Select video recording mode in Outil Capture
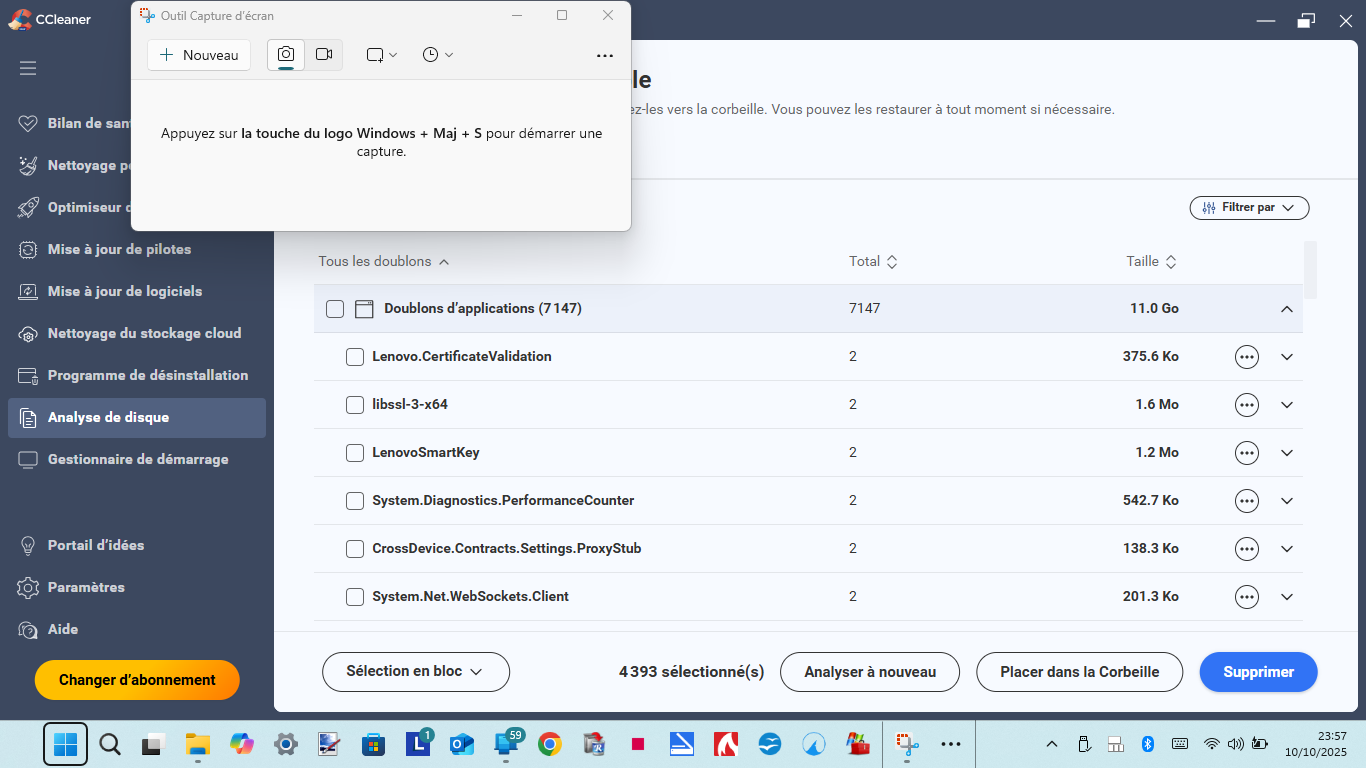The image size is (1366, 768). point(324,55)
